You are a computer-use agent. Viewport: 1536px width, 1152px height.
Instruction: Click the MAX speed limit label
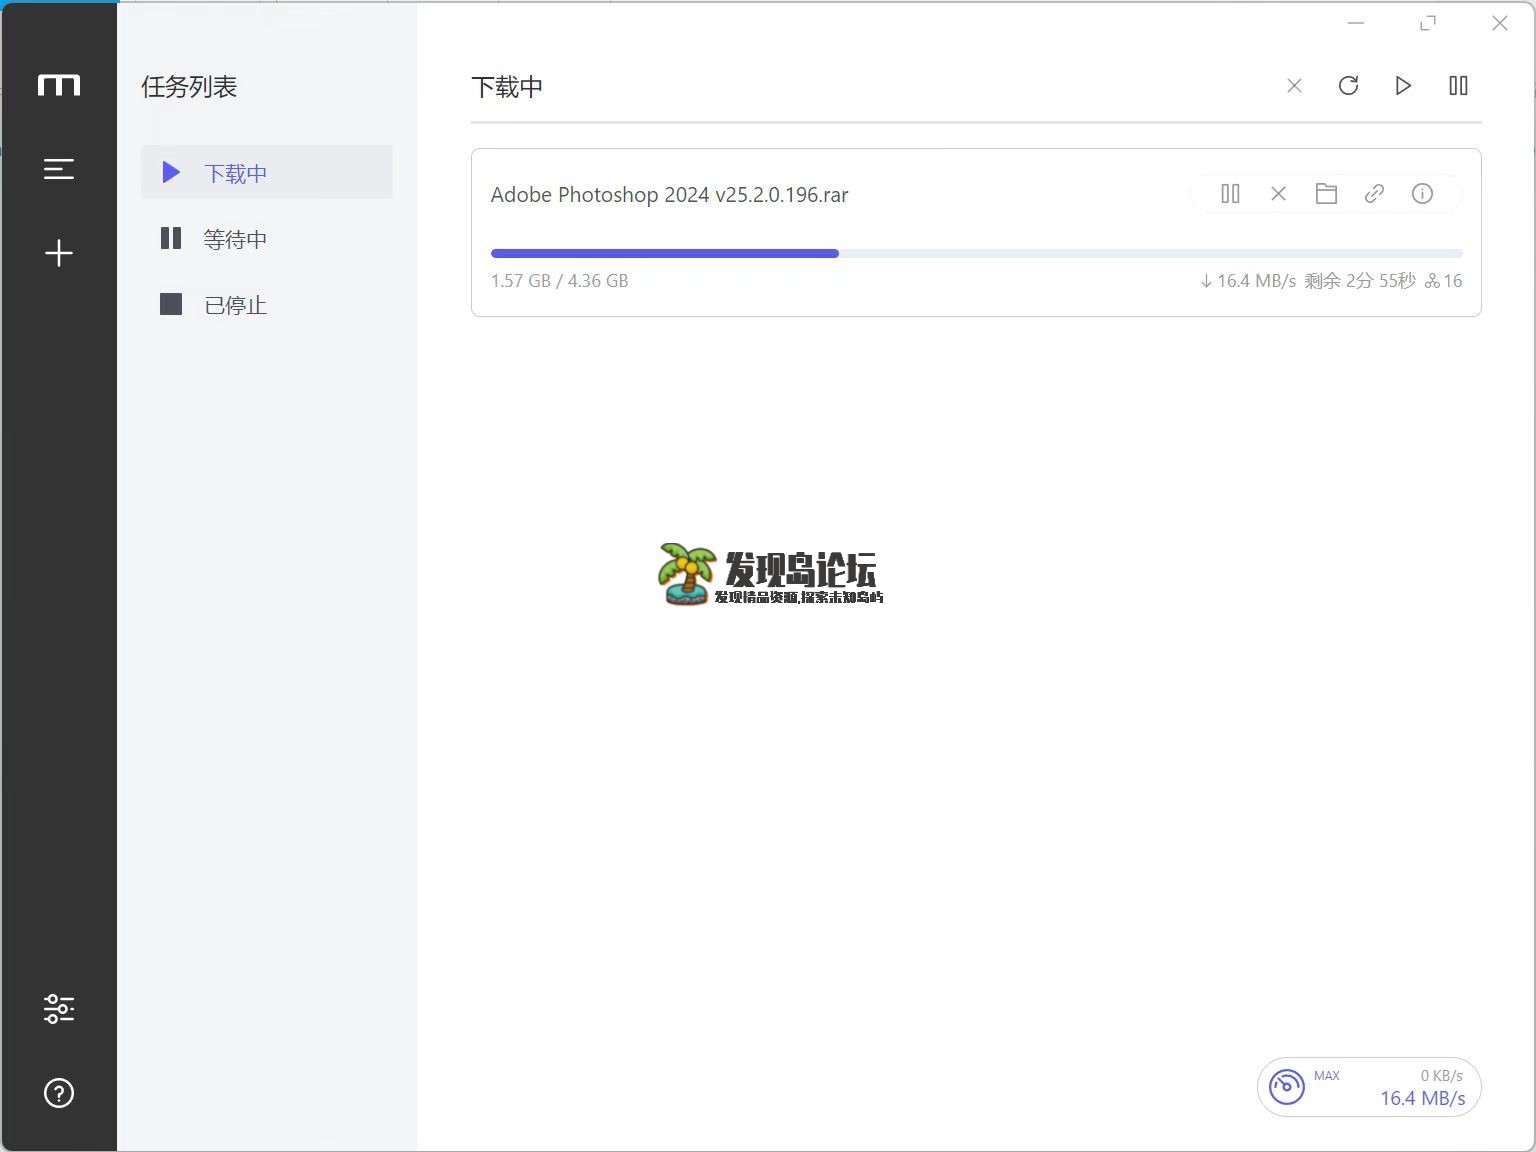[1327, 1076]
